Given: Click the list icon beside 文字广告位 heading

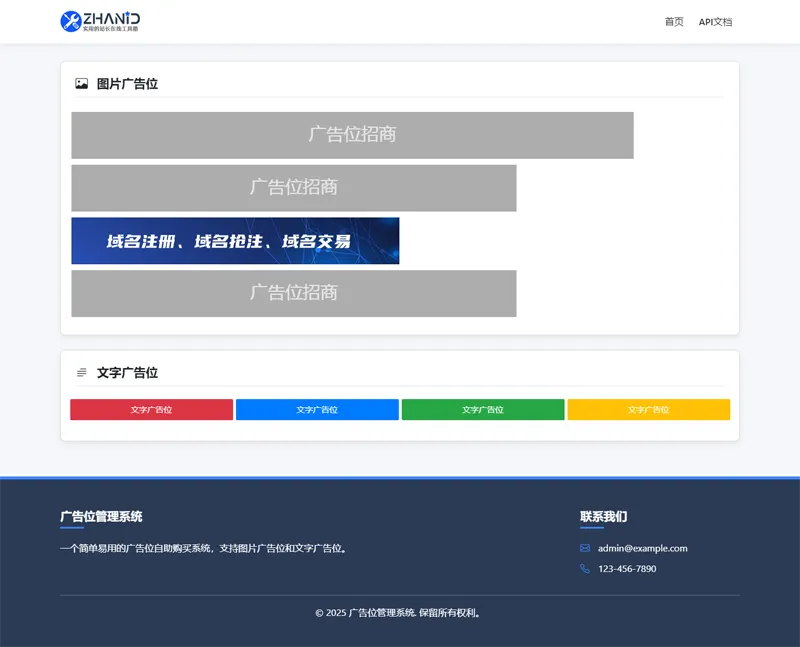Looking at the screenshot, I should click(81, 371).
